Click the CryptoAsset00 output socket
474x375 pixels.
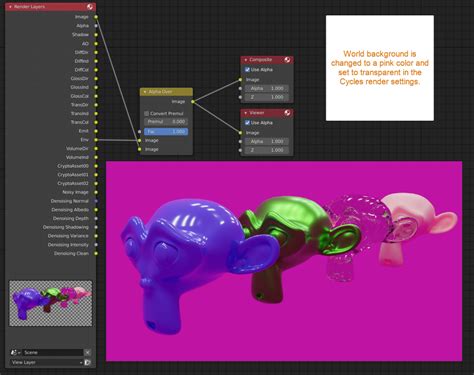click(x=96, y=166)
